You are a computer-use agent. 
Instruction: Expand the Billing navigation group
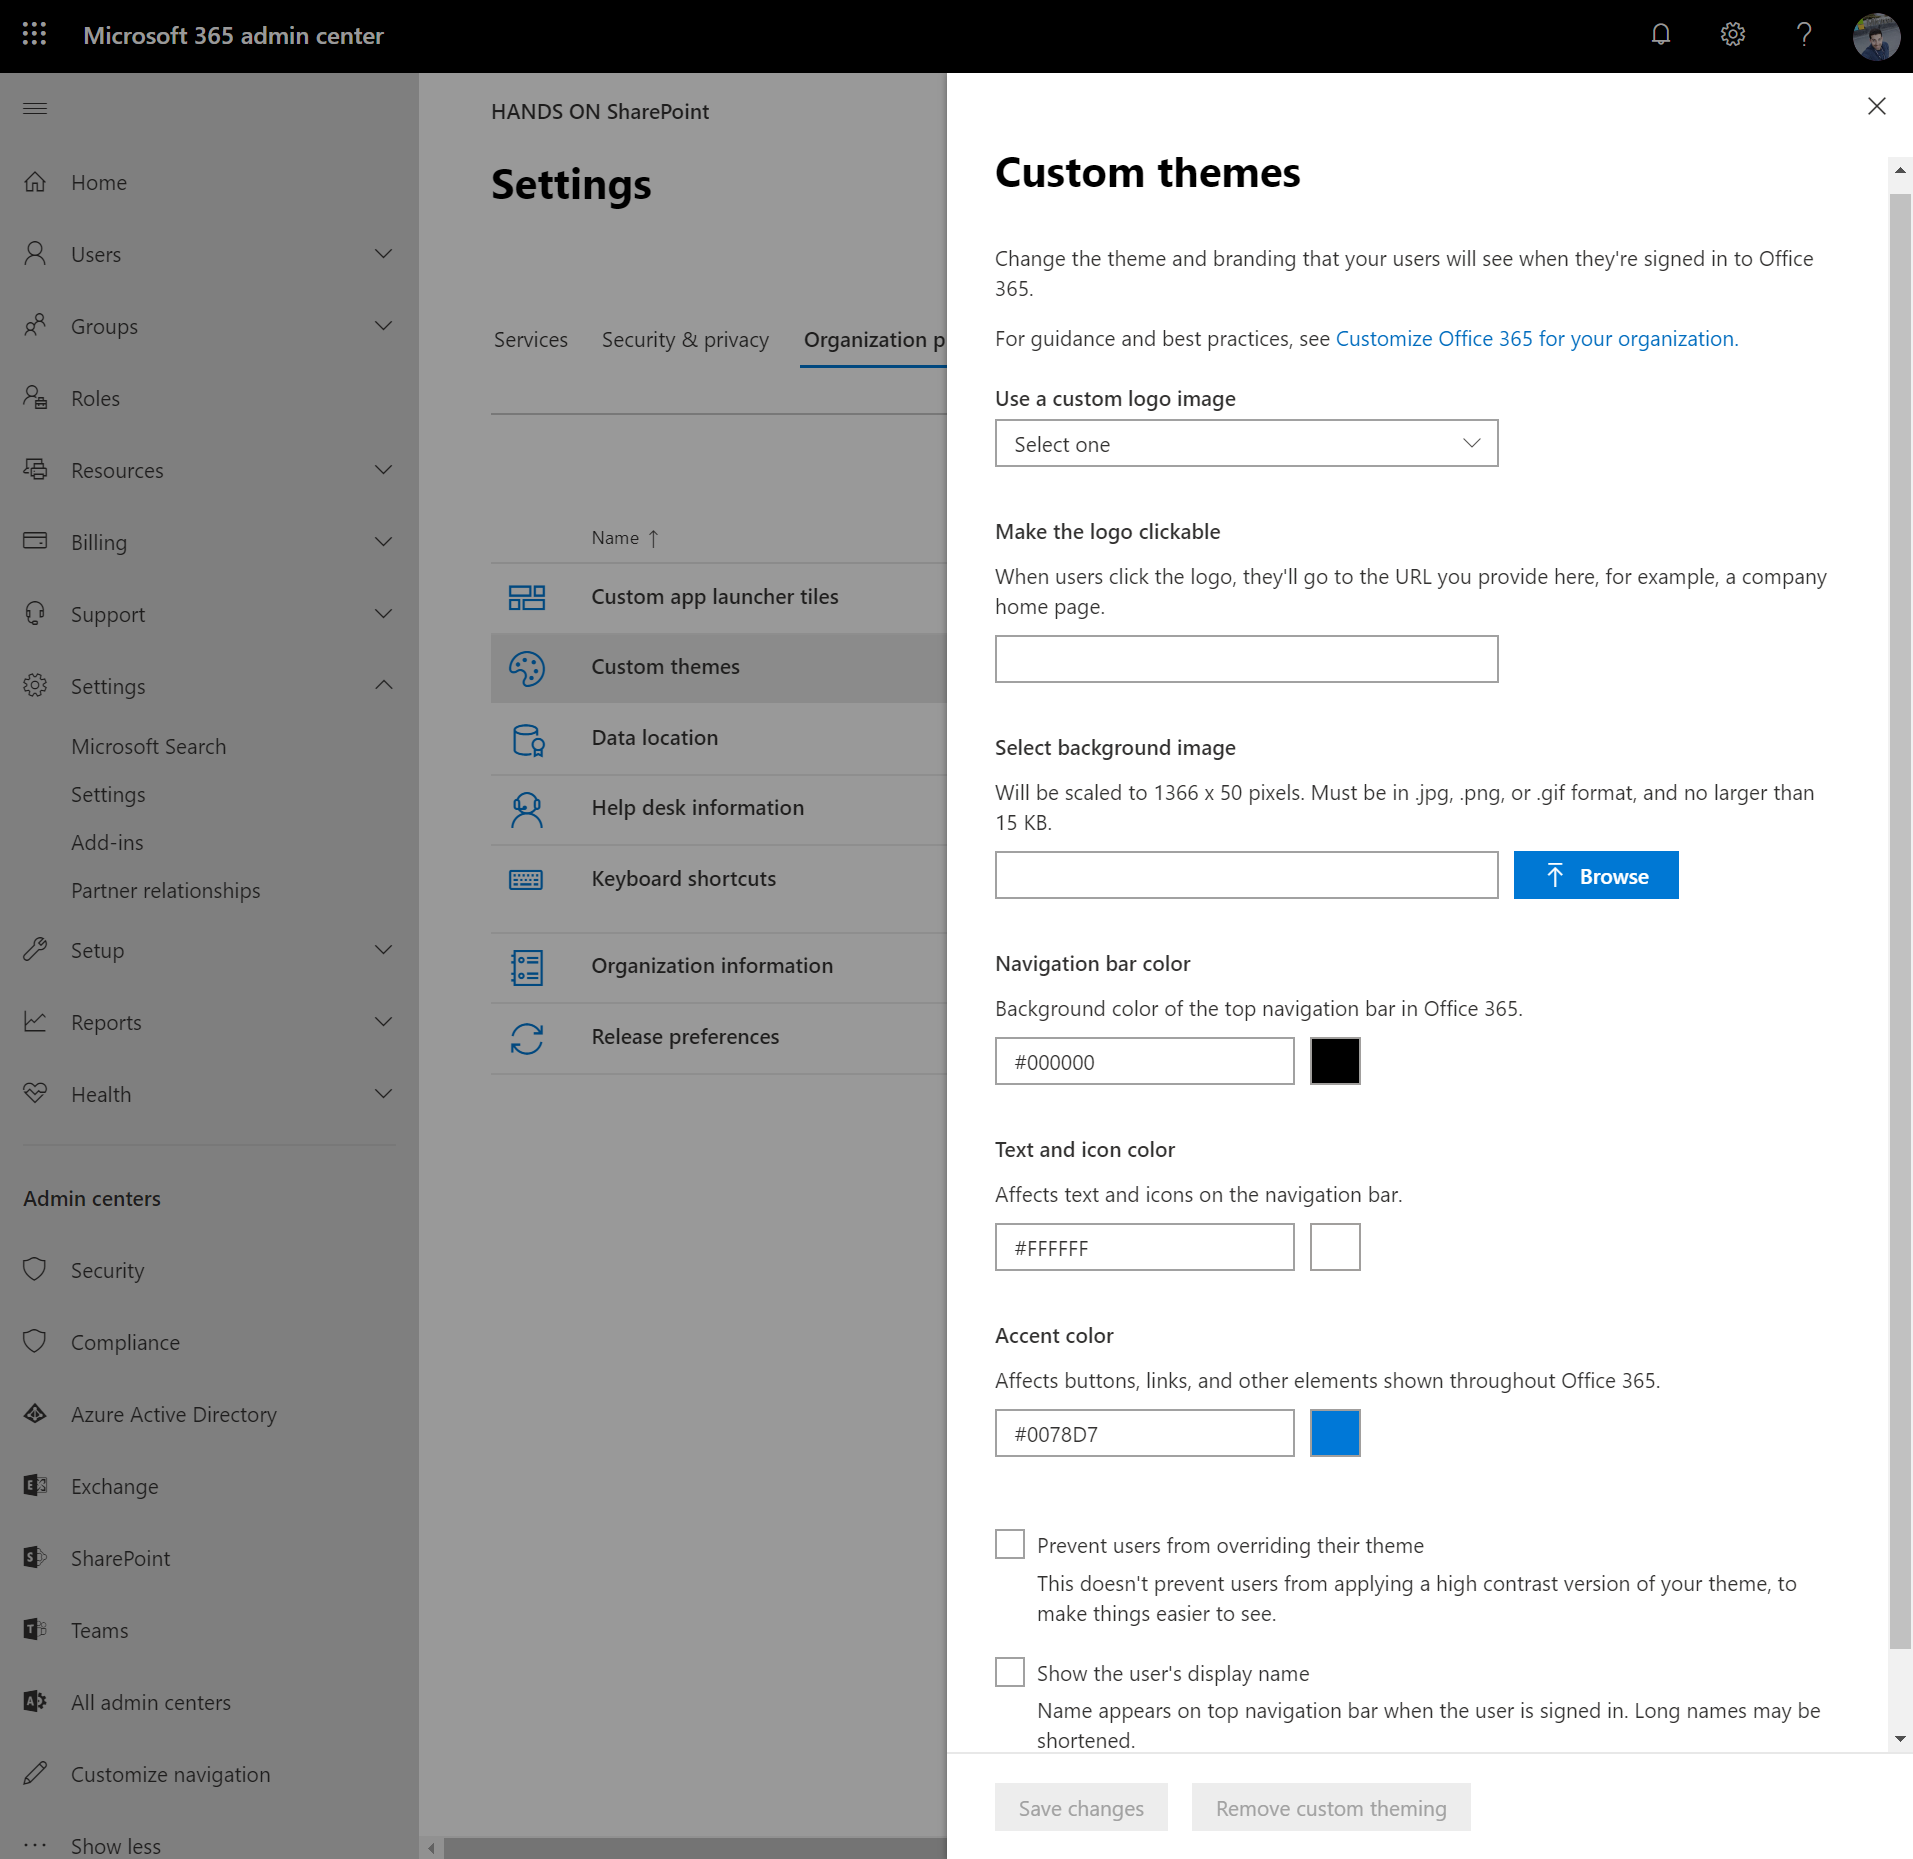pyautogui.click(x=383, y=542)
